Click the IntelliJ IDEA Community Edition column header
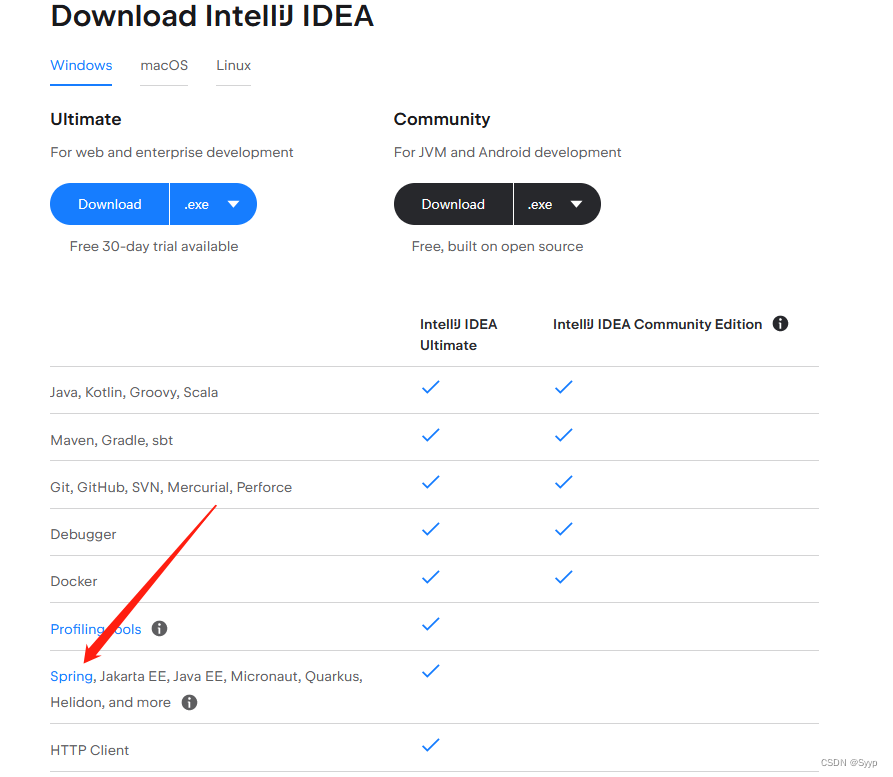Image resolution: width=893 pixels, height=777 pixels. [x=657, y=324]
